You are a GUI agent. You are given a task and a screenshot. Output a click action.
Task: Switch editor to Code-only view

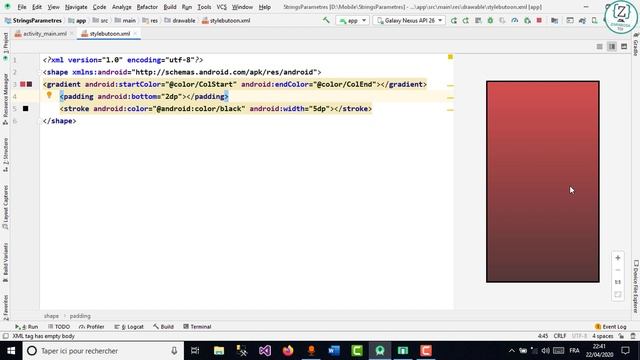pos(600,47)
